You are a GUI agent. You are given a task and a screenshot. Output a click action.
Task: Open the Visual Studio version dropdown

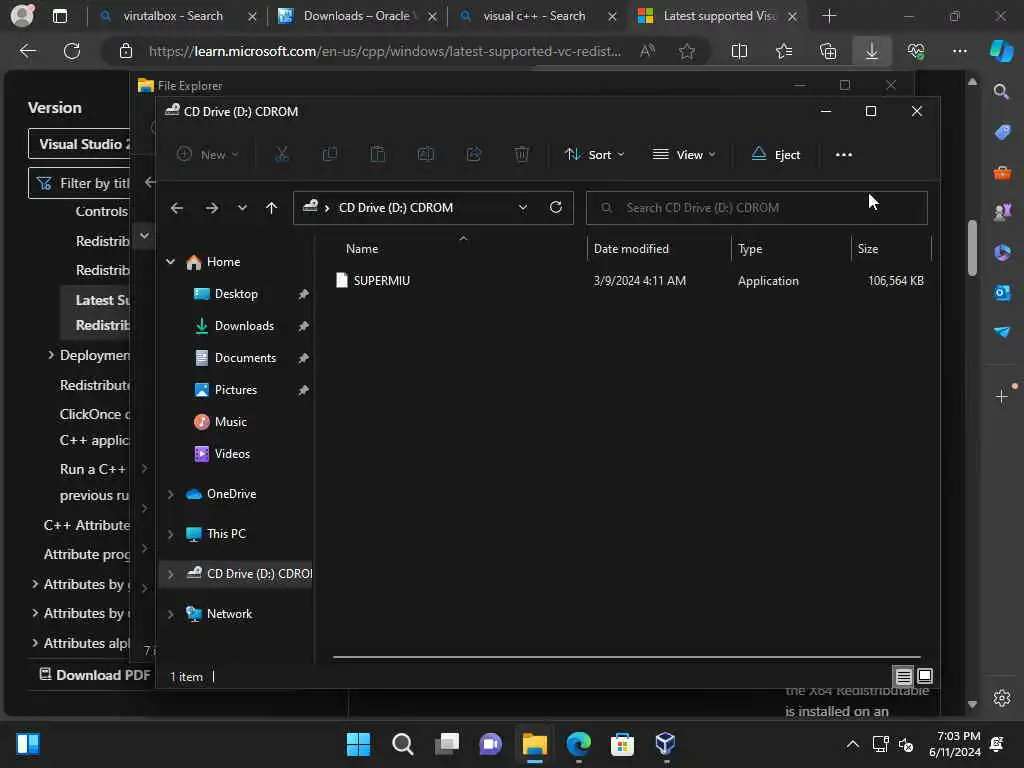point(79,144)
